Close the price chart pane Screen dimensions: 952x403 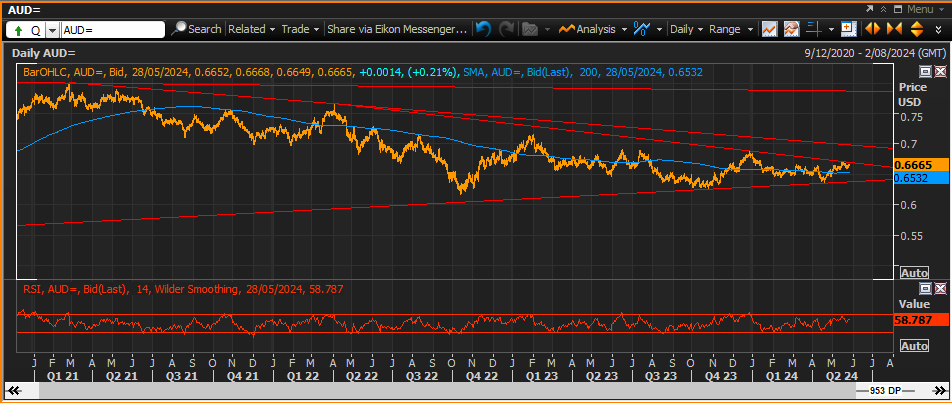[x=940, y=72]
